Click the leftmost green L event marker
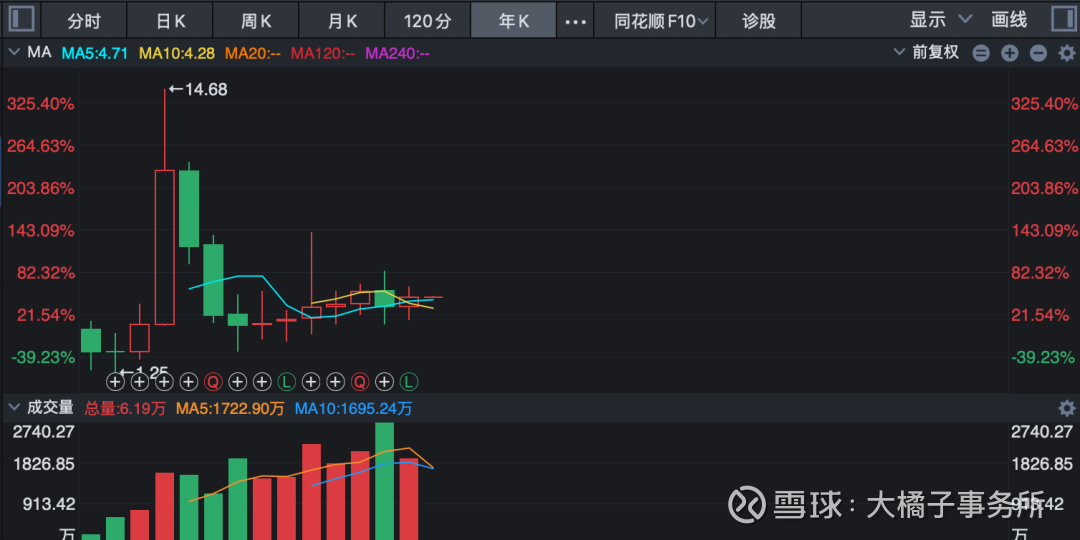1080x540 pixels. point(286,381)
